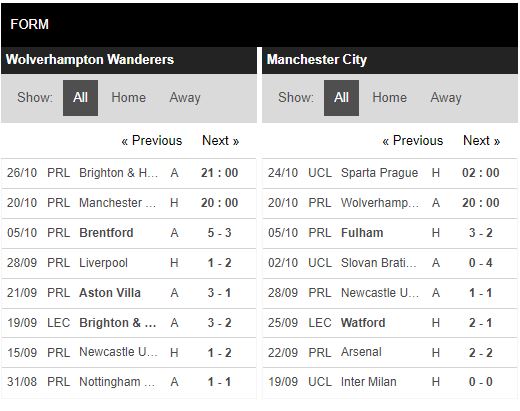Switch Manchester City form to Home matches
520x411 pixels.
coord(389,98)
